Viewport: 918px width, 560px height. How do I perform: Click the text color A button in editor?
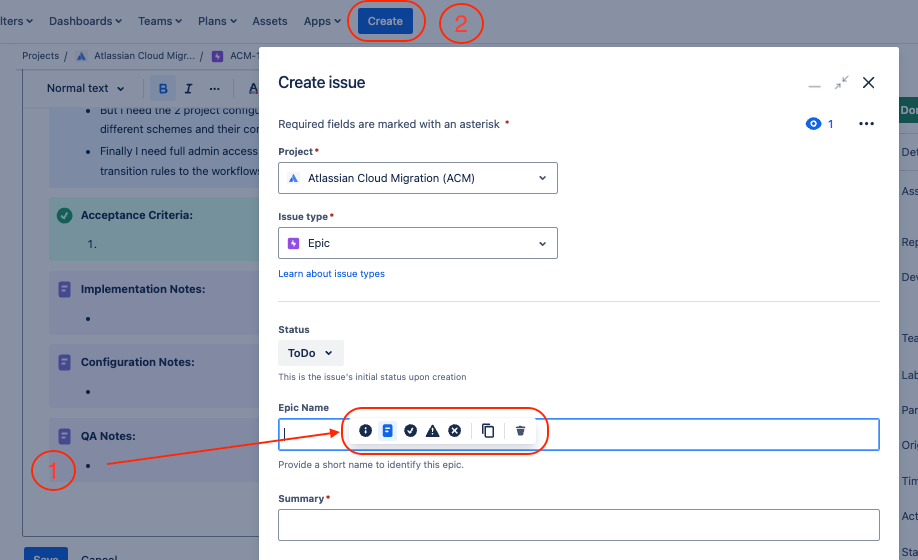pyautogui.click(x=253, y=88)
